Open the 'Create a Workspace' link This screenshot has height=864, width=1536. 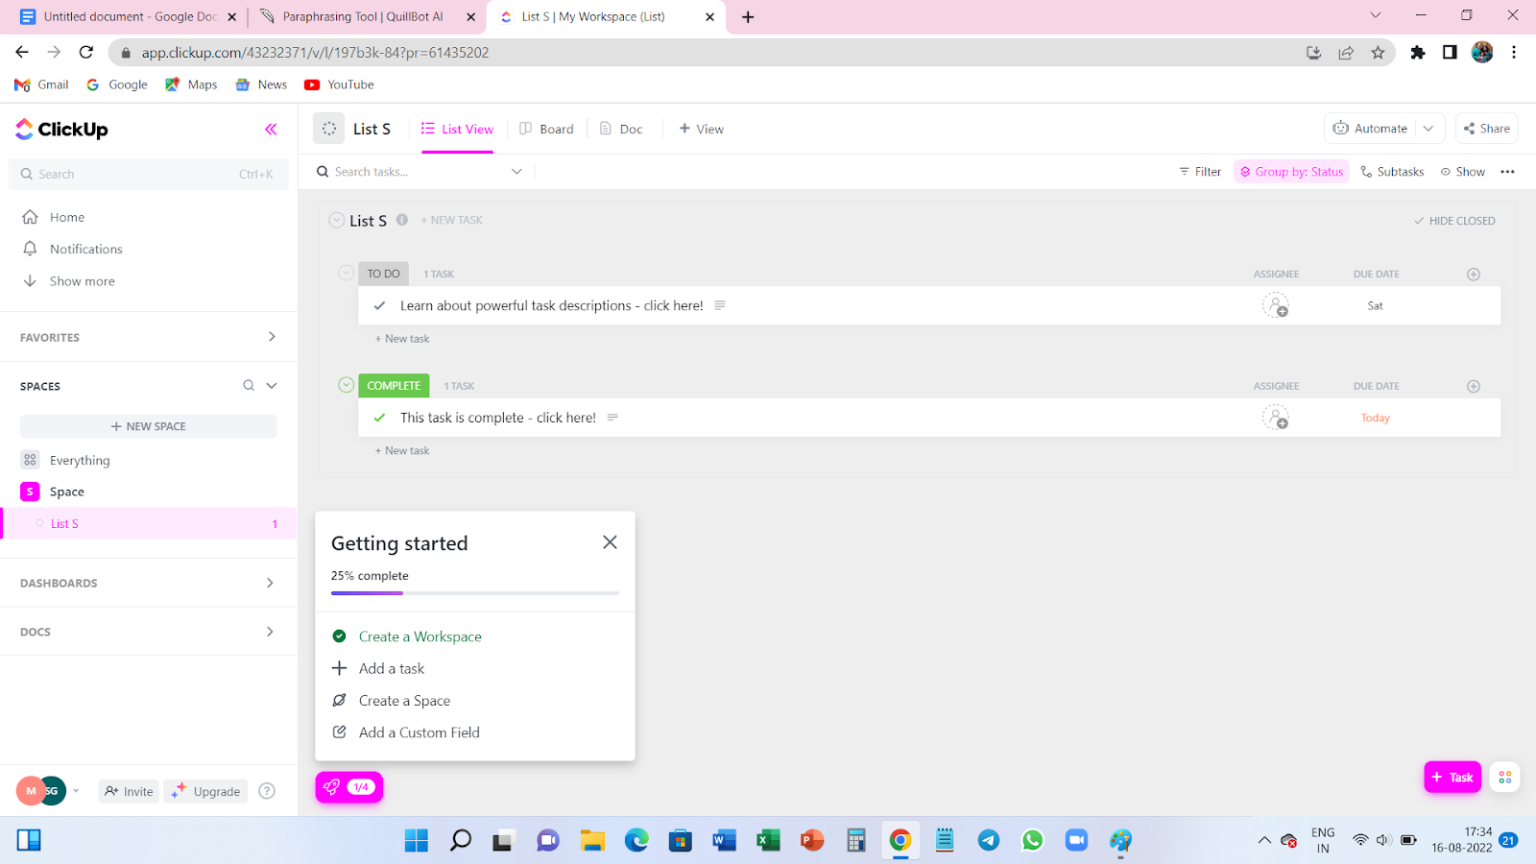420,636
